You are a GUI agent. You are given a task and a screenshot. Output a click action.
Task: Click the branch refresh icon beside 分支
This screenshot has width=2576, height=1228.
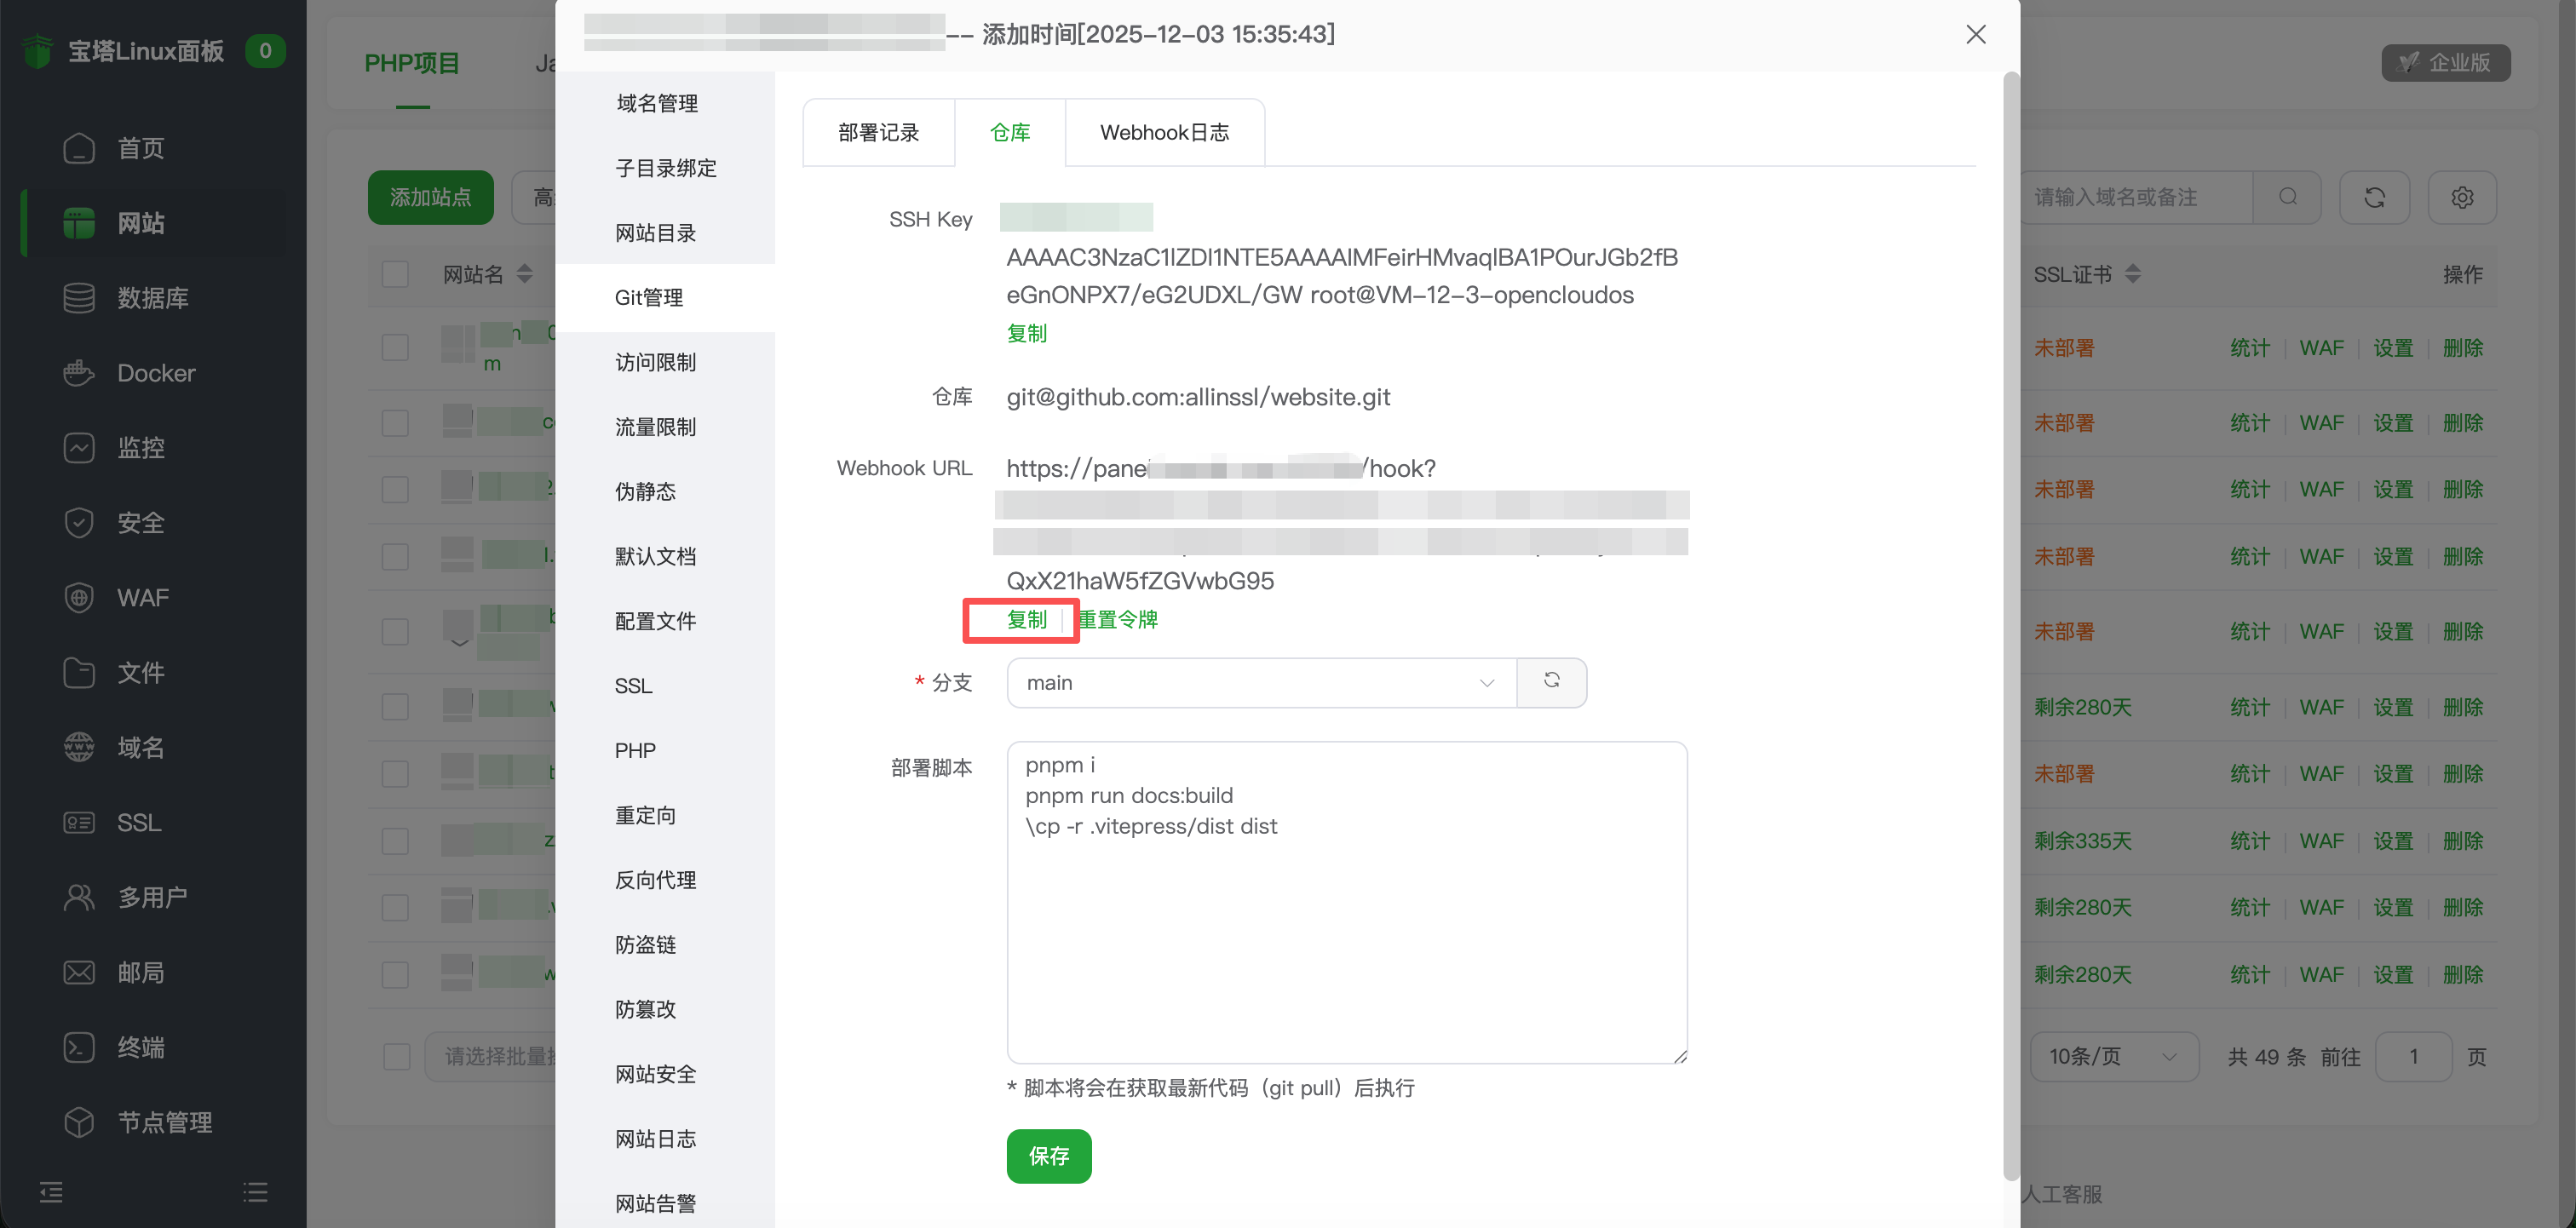(x=1552, y=681)
